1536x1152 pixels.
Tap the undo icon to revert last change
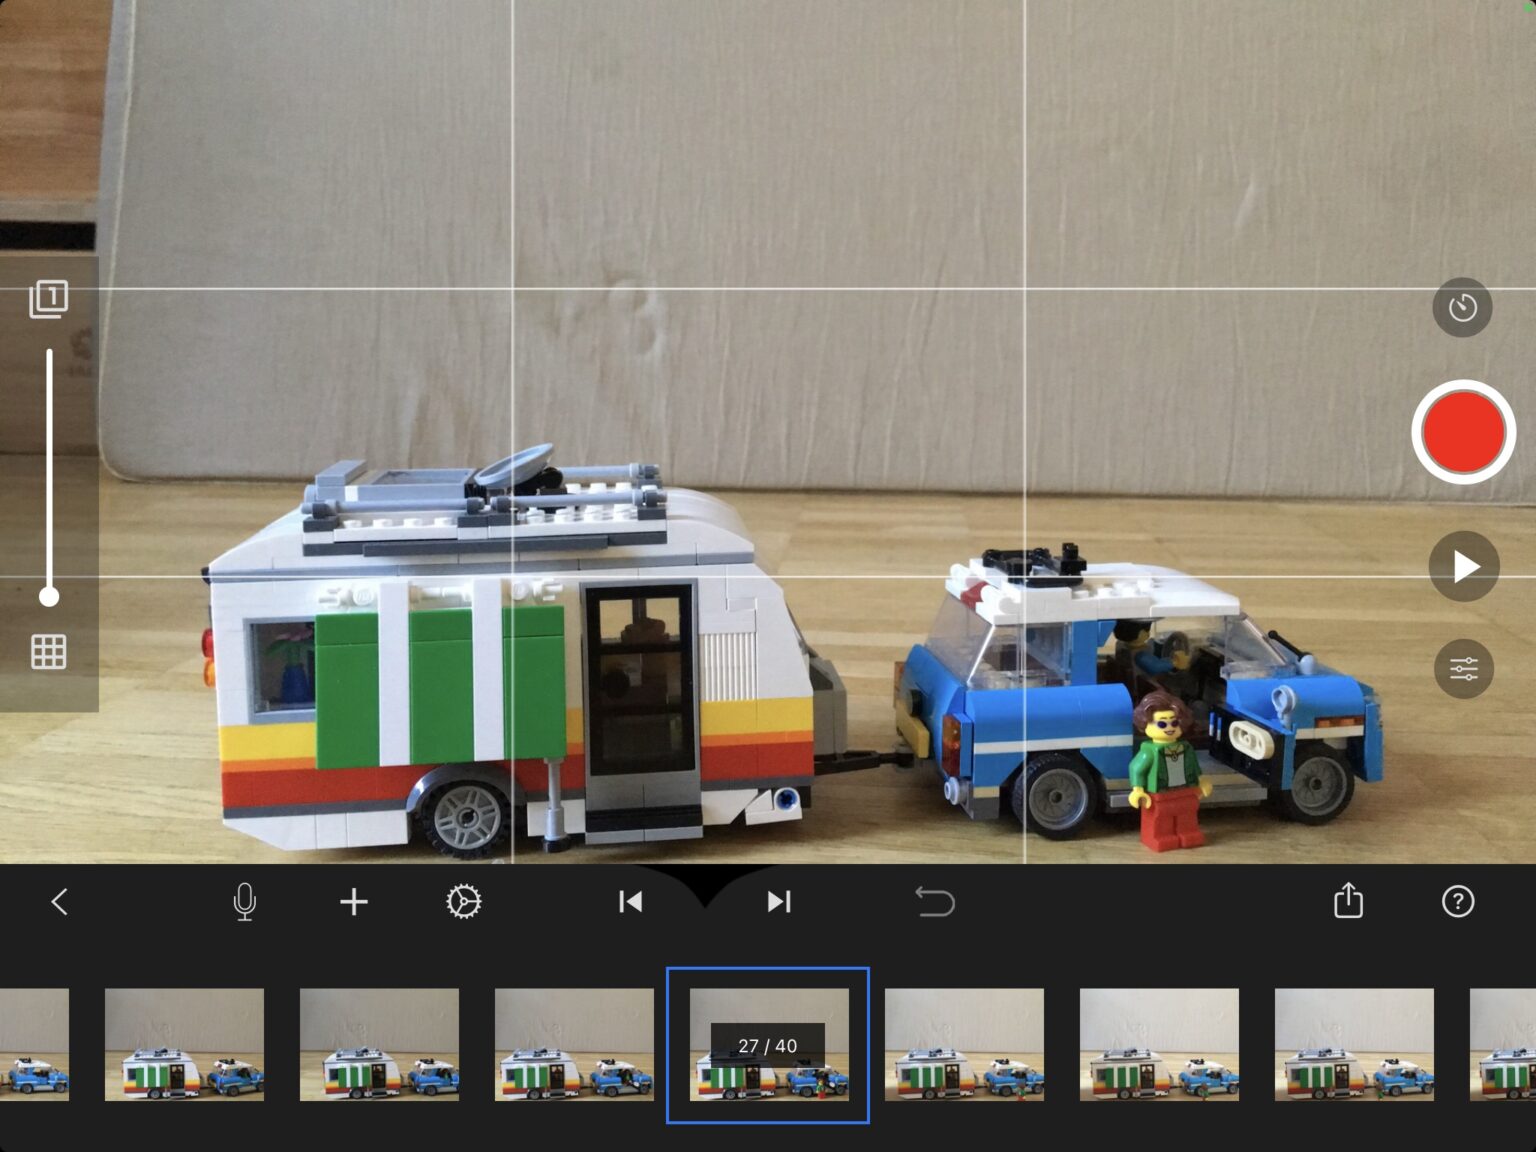[935, 901]
